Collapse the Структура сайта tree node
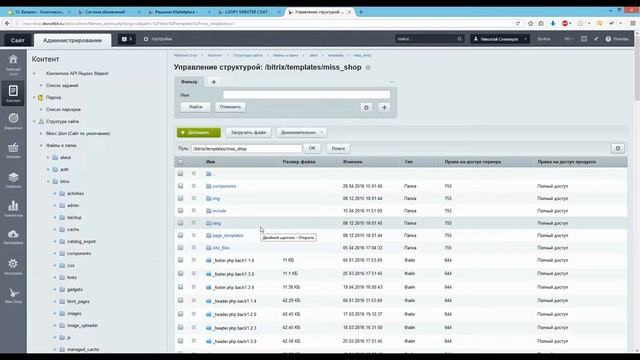The height and width of the screenshot is (360, 640). coord(34,122)
